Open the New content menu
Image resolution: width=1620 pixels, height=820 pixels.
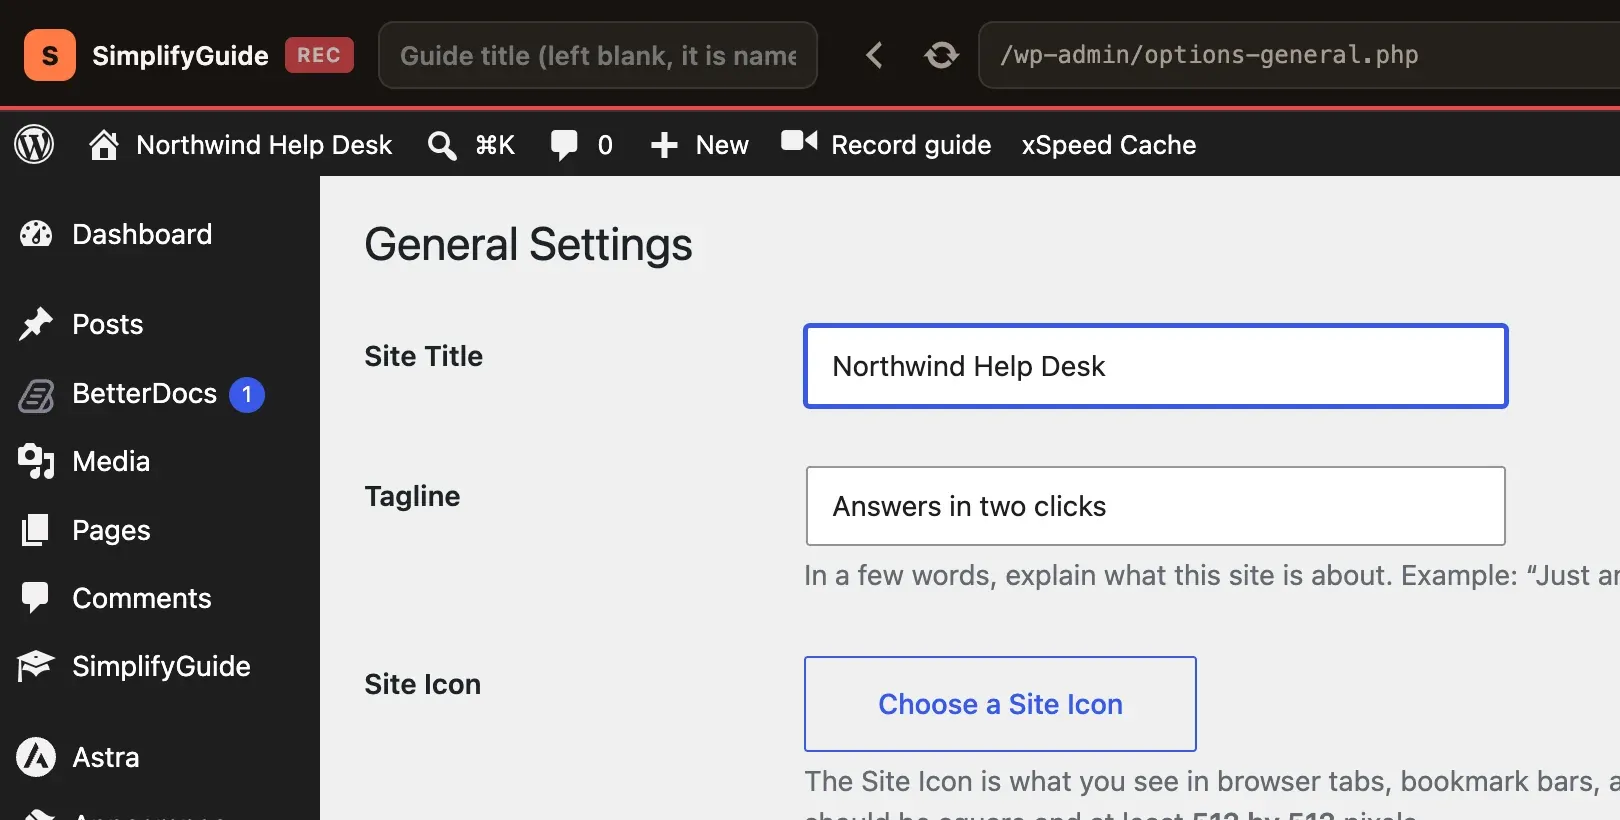coord(722,145)
